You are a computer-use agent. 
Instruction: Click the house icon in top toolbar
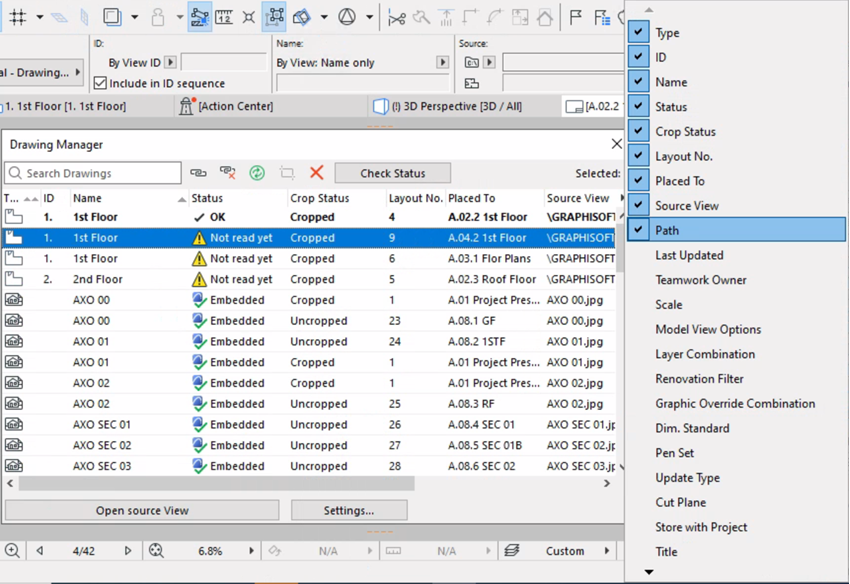[545, 18]
